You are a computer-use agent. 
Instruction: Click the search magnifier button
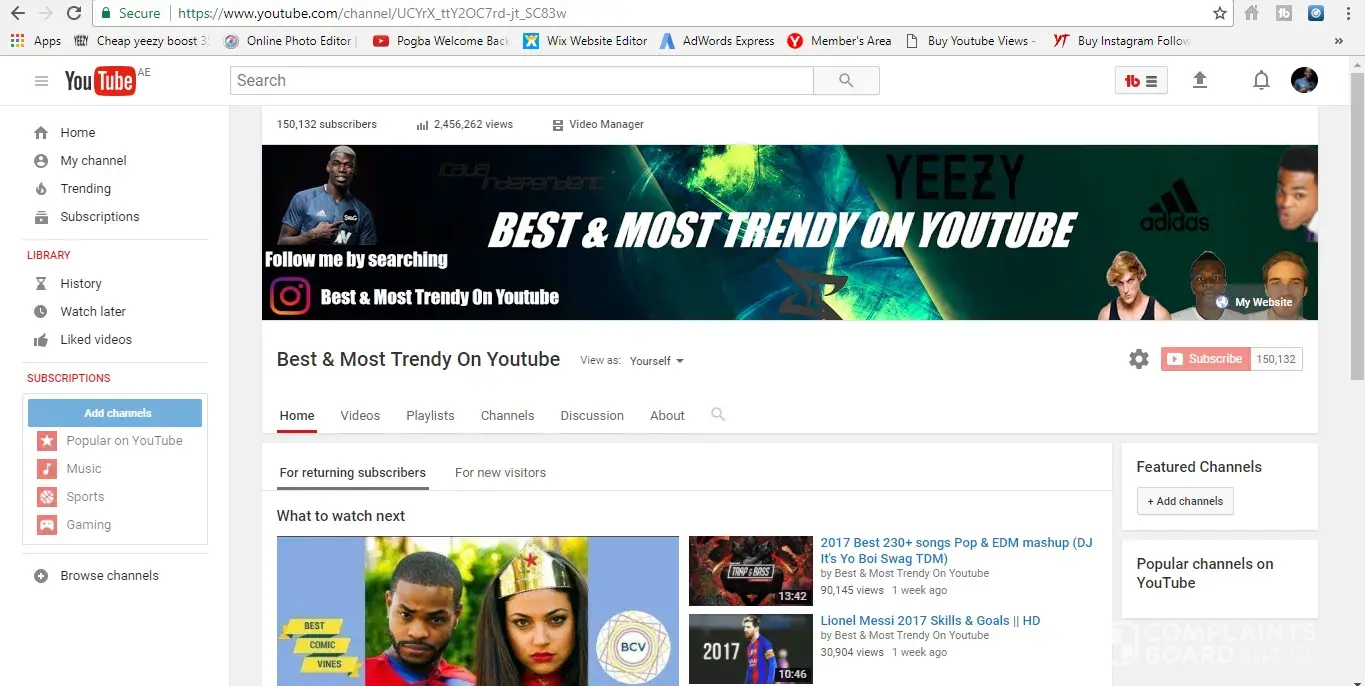pyautogui.click(x=846, y=81)
